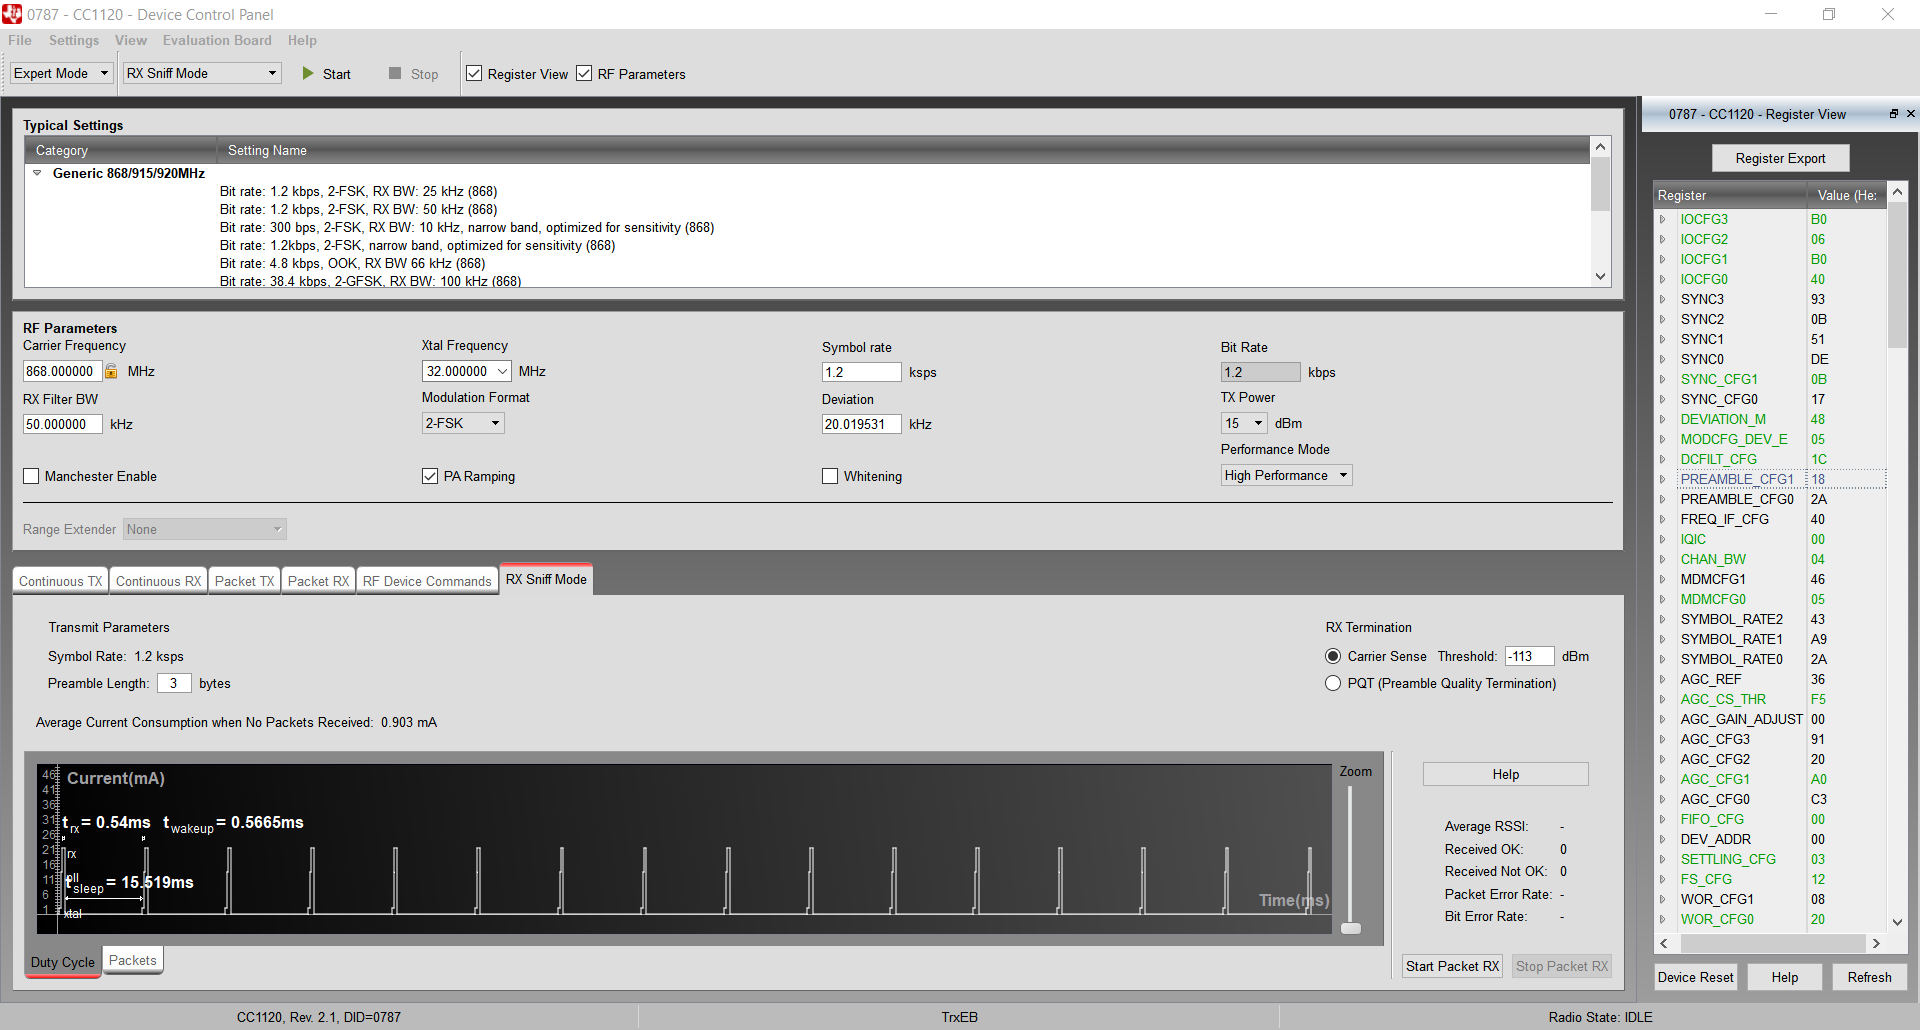Click the Device Reset button
This screenshot has width=1920, height=1030.
coord(1695,977)
